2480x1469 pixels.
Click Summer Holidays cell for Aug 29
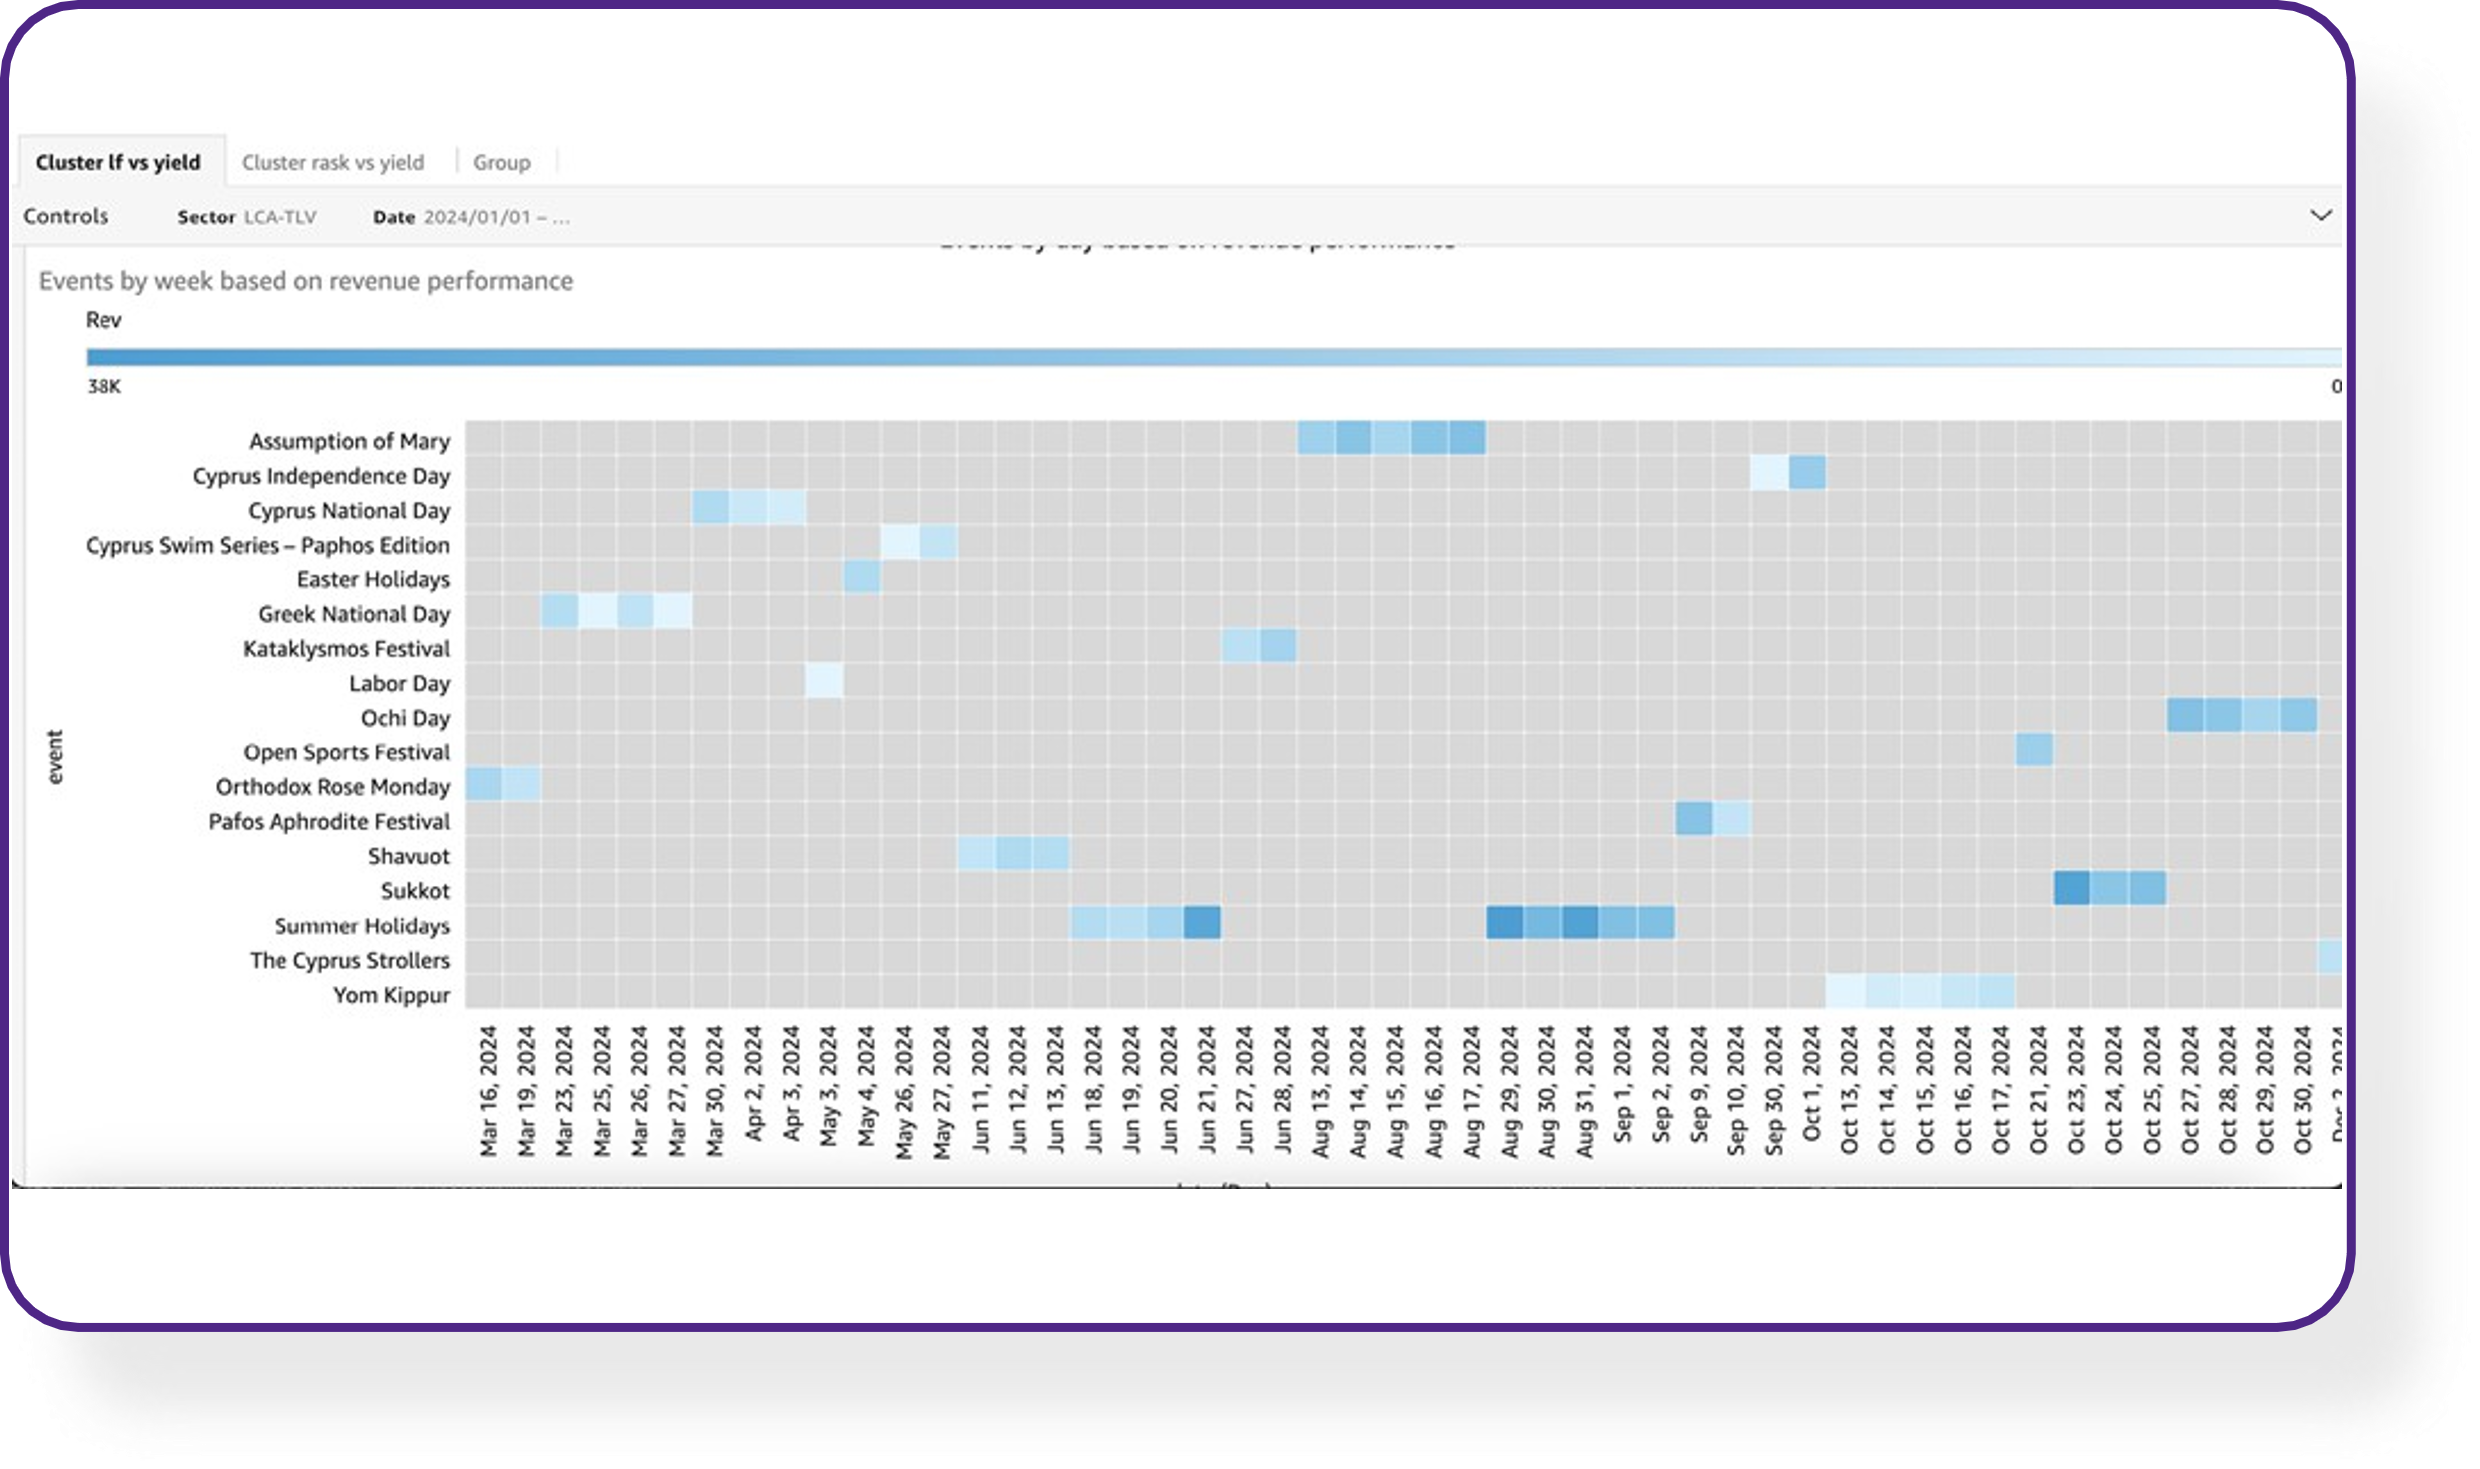coord(1505,922)
